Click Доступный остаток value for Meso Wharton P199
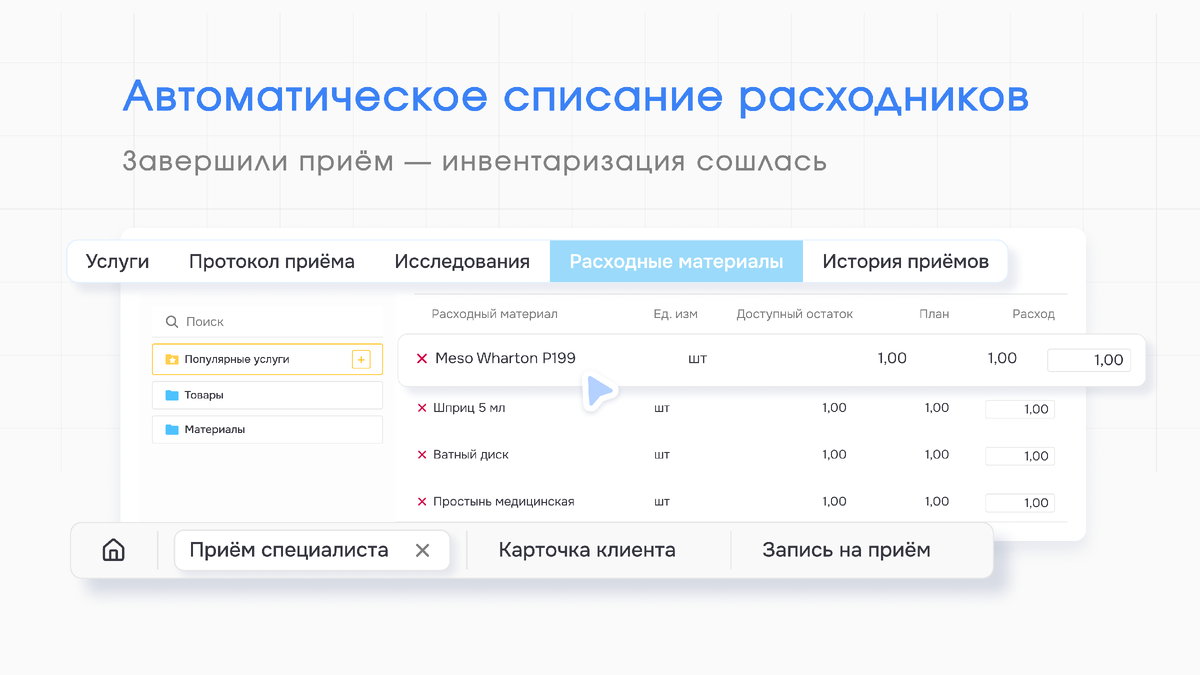The image size is (1200, 675). (892, 358)
